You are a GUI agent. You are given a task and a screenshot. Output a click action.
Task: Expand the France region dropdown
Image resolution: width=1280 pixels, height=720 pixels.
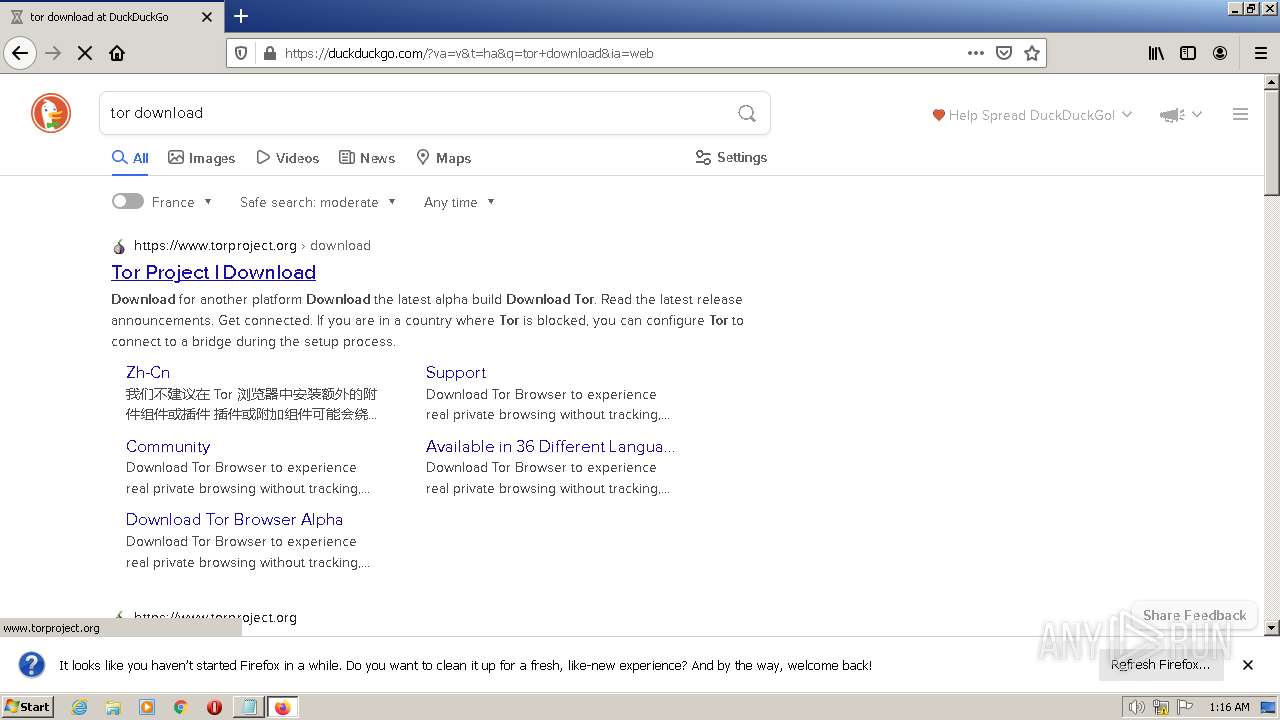(182, 202)
